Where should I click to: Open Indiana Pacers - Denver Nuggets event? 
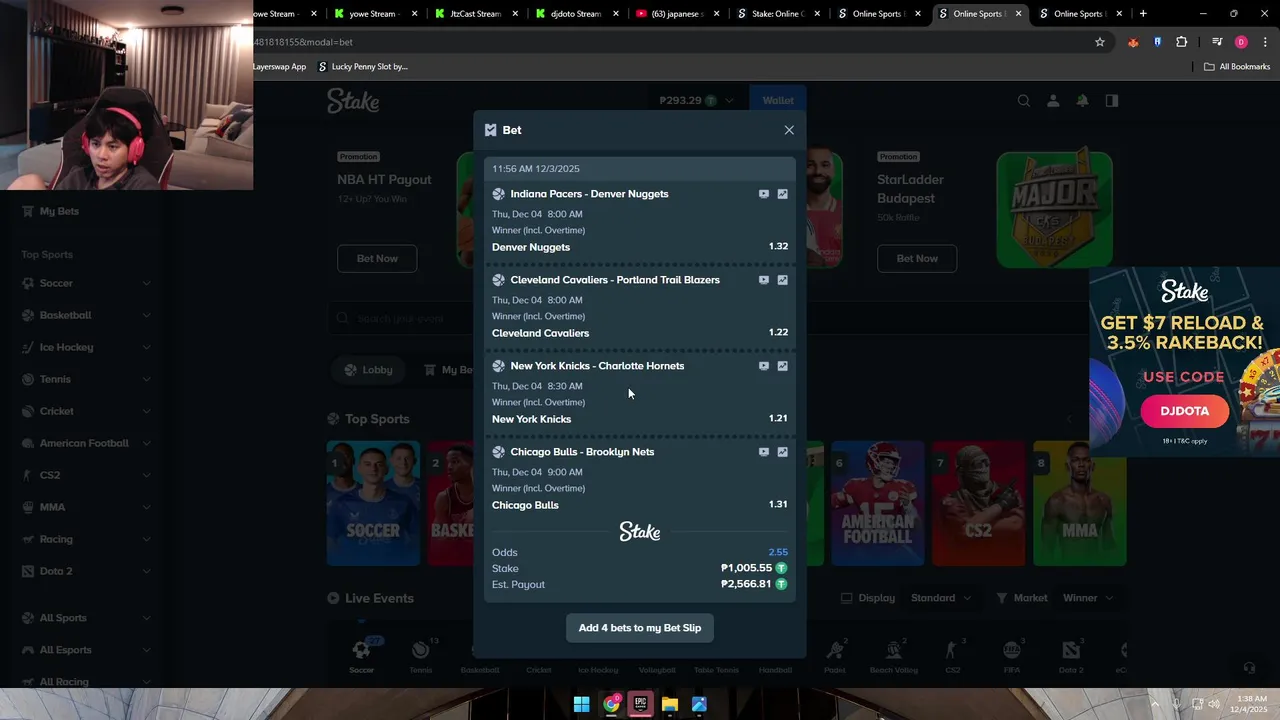[x=589, y=194]
